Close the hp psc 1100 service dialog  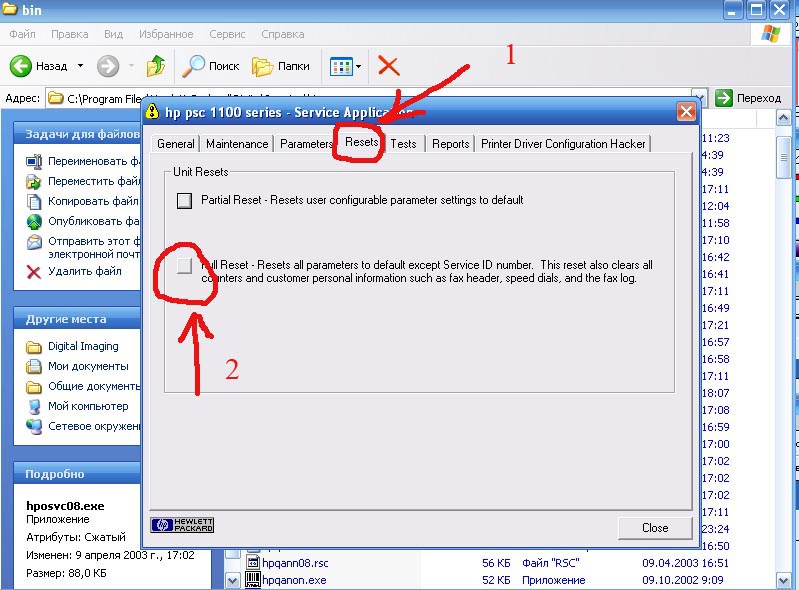[686, 111]
